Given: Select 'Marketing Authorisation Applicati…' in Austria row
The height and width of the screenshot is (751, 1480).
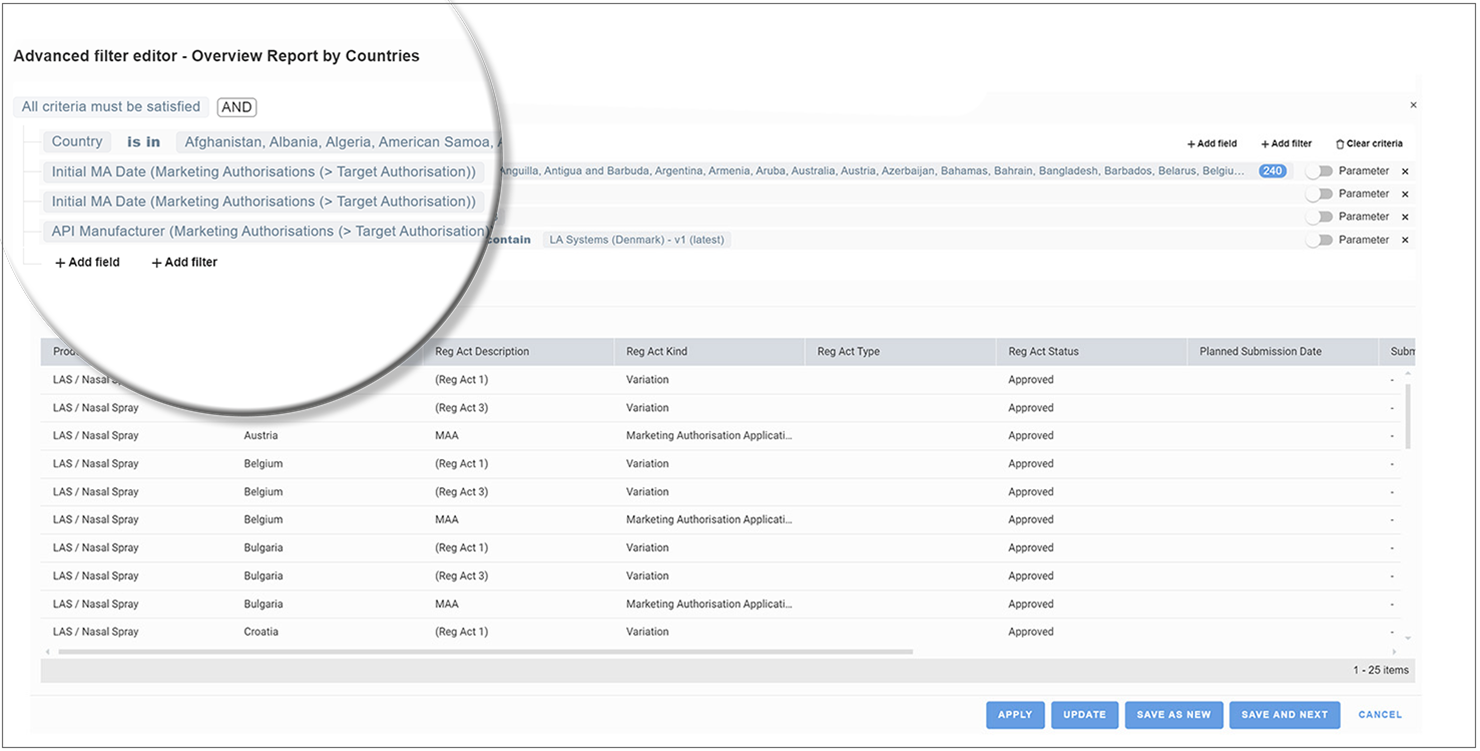Looking at the screenshot, I should point(709,436).
